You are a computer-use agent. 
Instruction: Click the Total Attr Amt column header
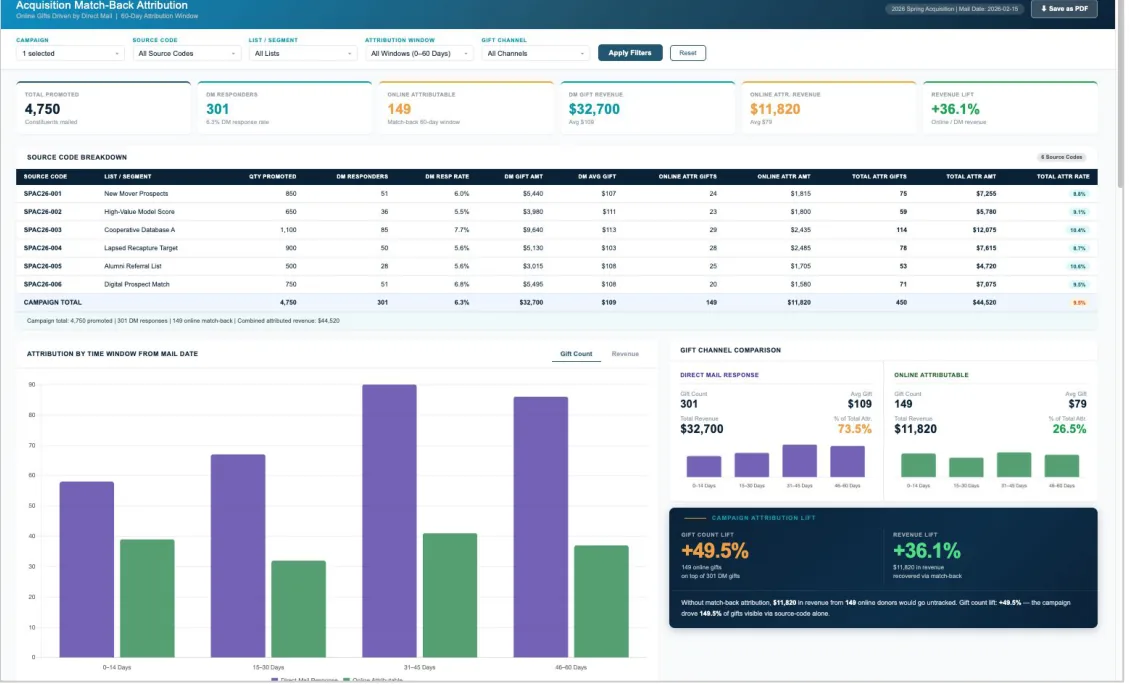coord(971,177)
